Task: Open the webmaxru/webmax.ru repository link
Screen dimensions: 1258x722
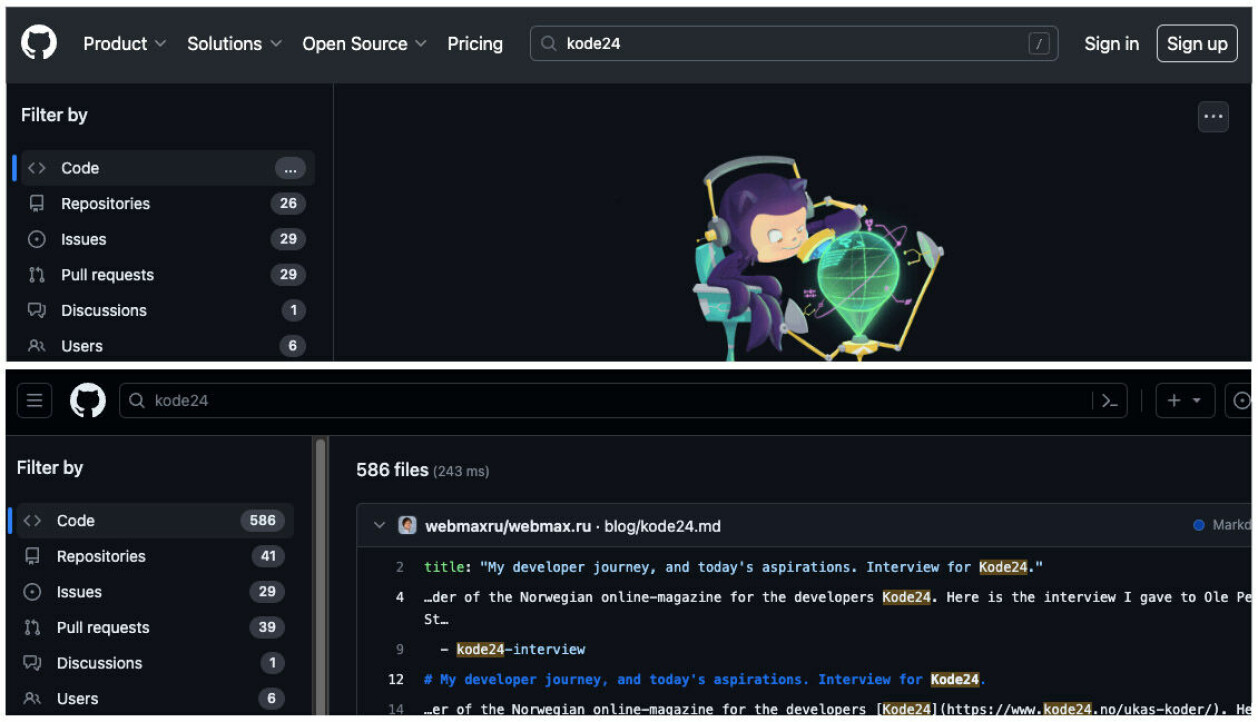Action: 508,526
